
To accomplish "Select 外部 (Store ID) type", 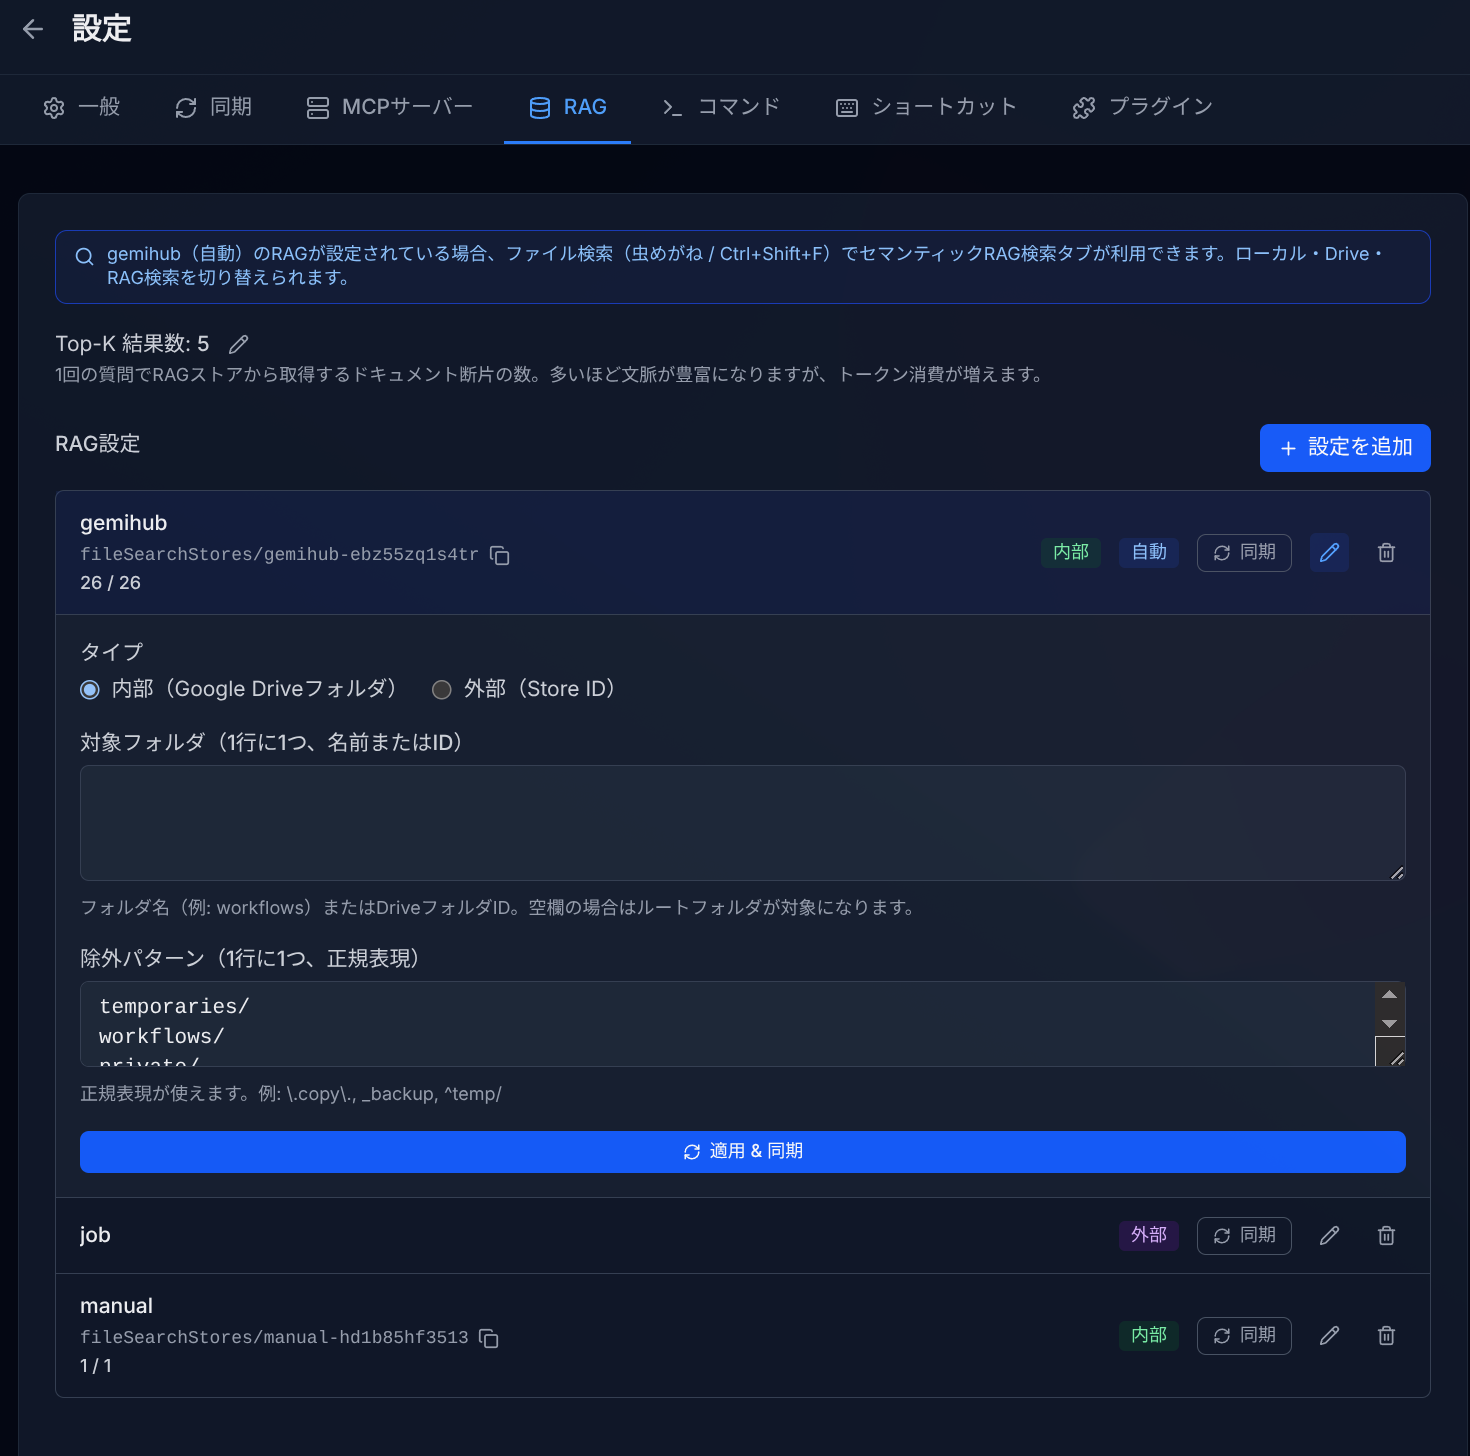I will coord(442,690).
